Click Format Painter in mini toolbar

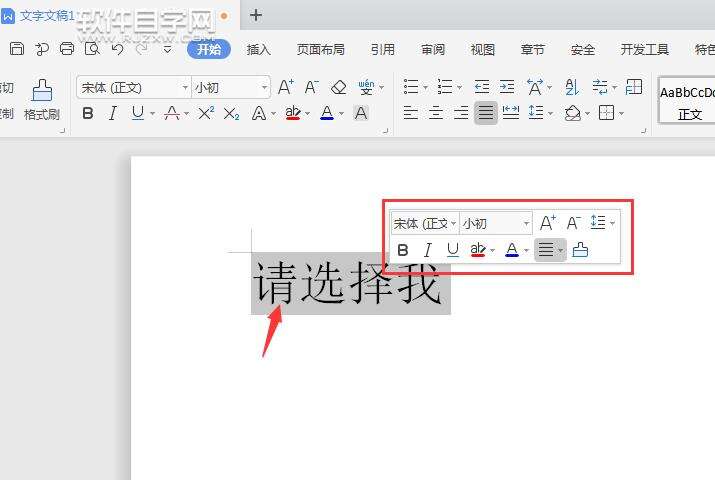click(580, 250)
